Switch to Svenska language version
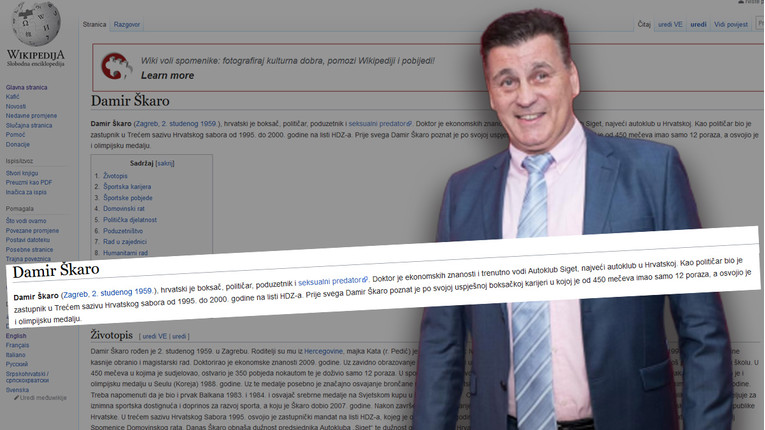This screenshot has height=430, width=765. pyautogui.click(x=18, y=390)
